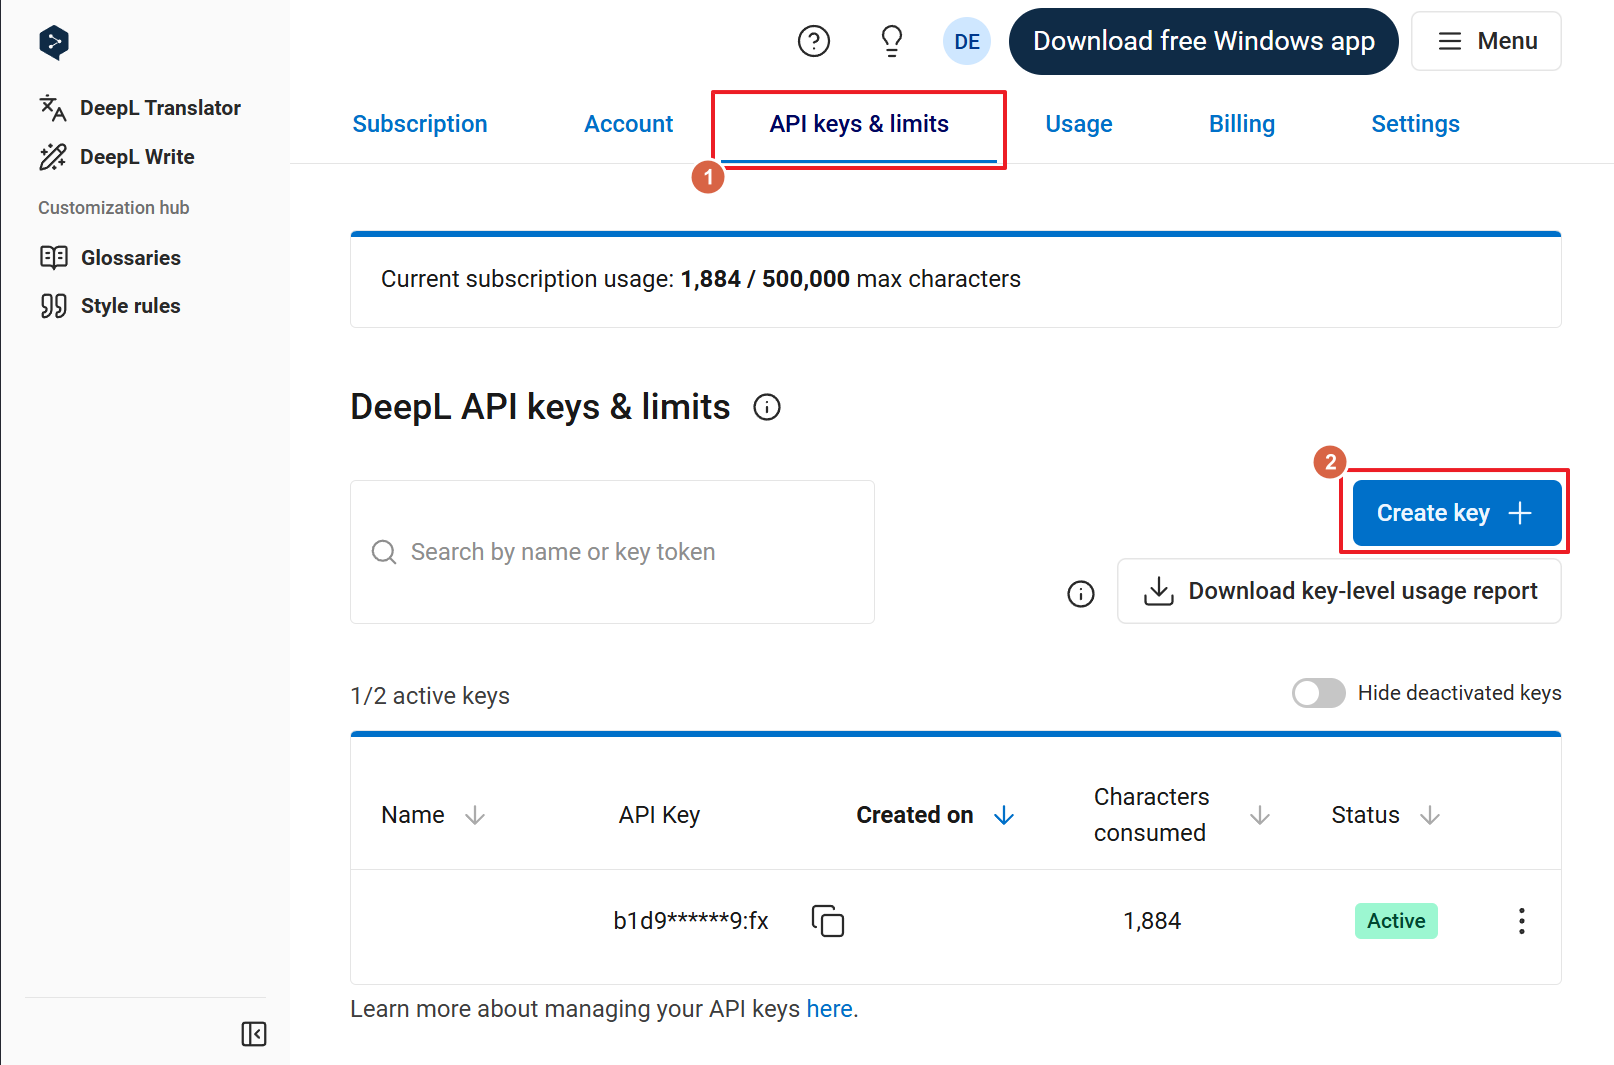Image resolution: width=1614 pixels, height=1065 pixels.
Task: Switch to the Account tab
Action: point(628,124)
